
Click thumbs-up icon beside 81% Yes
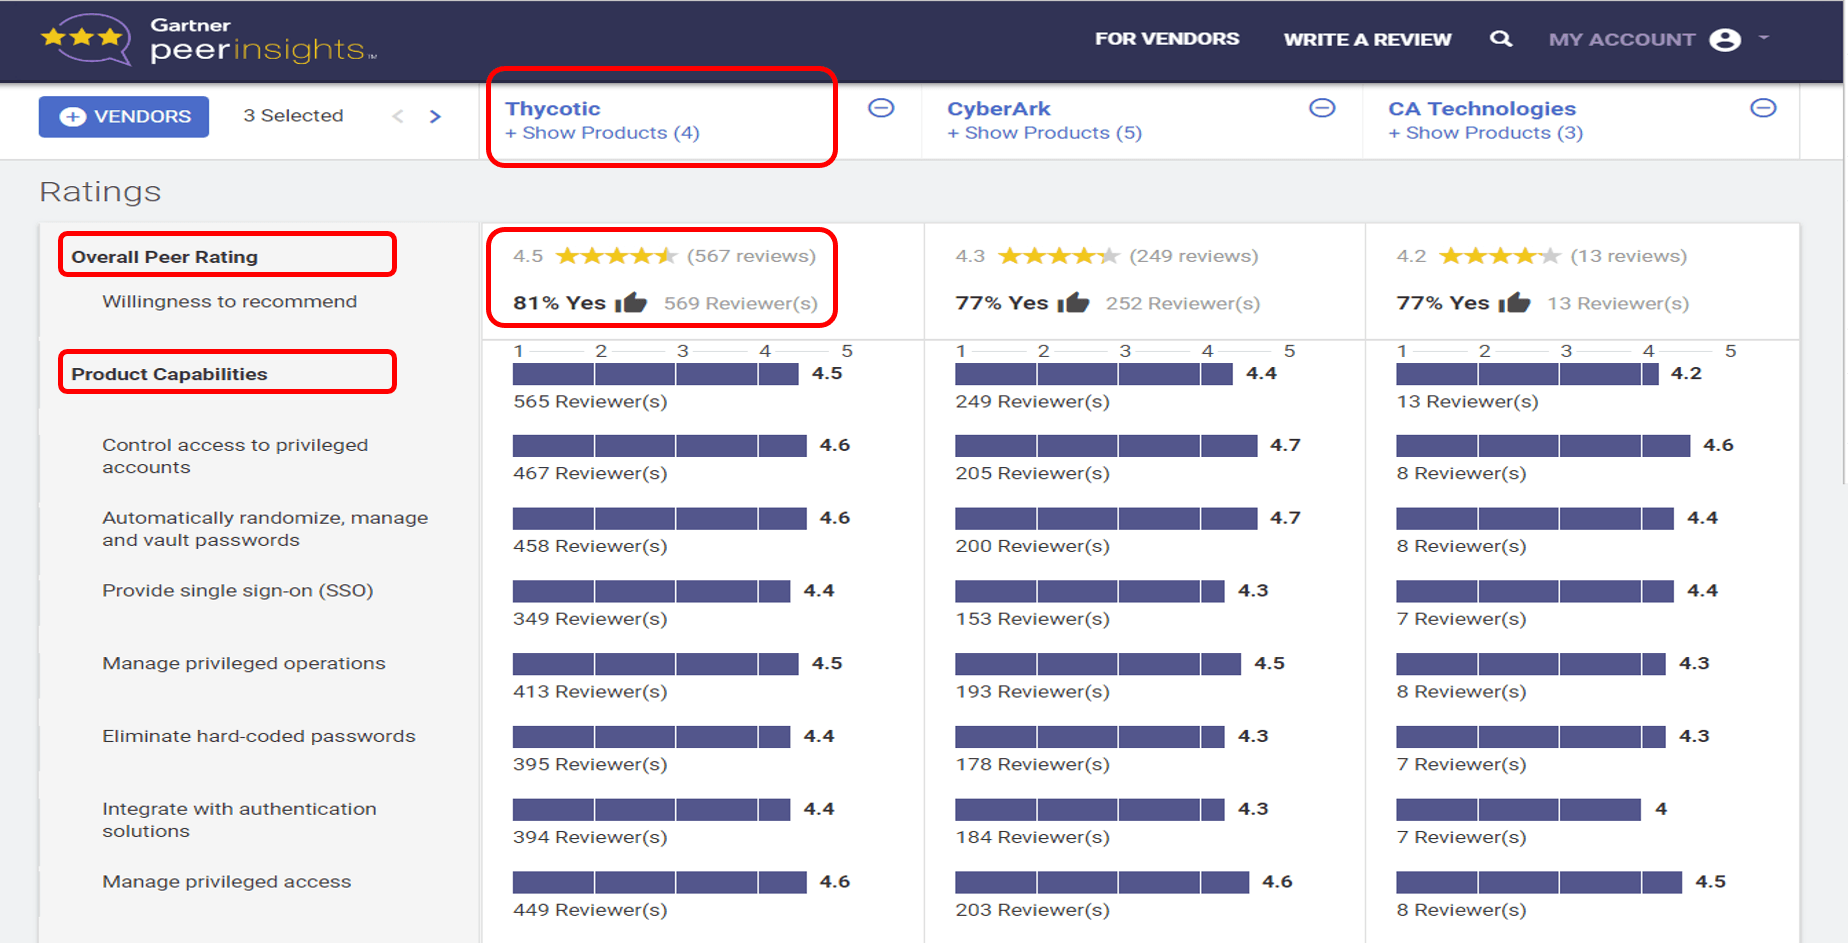(x=631, y=302)
